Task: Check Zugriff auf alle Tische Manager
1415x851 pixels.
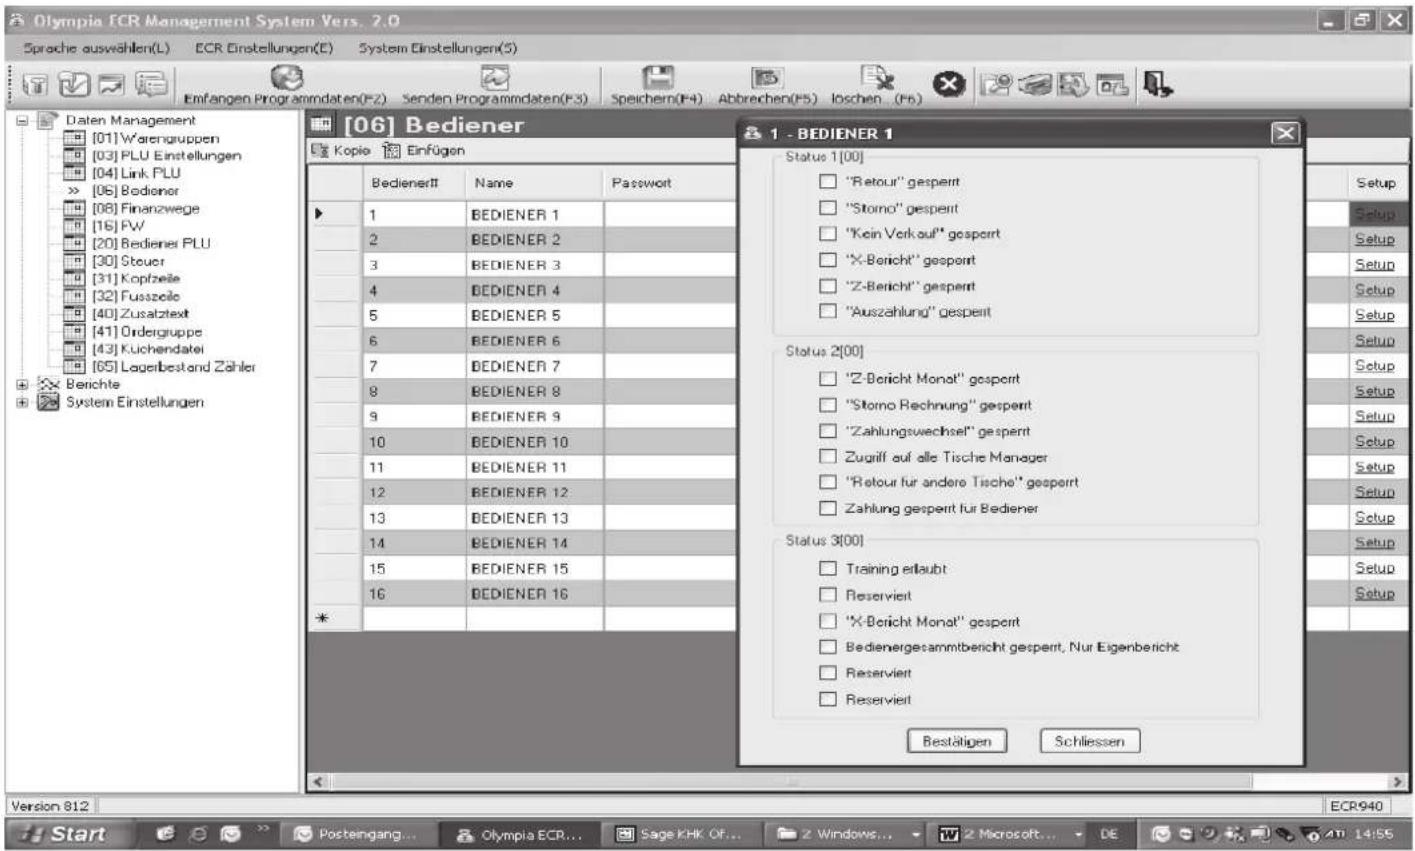Action: click(827, 457)
